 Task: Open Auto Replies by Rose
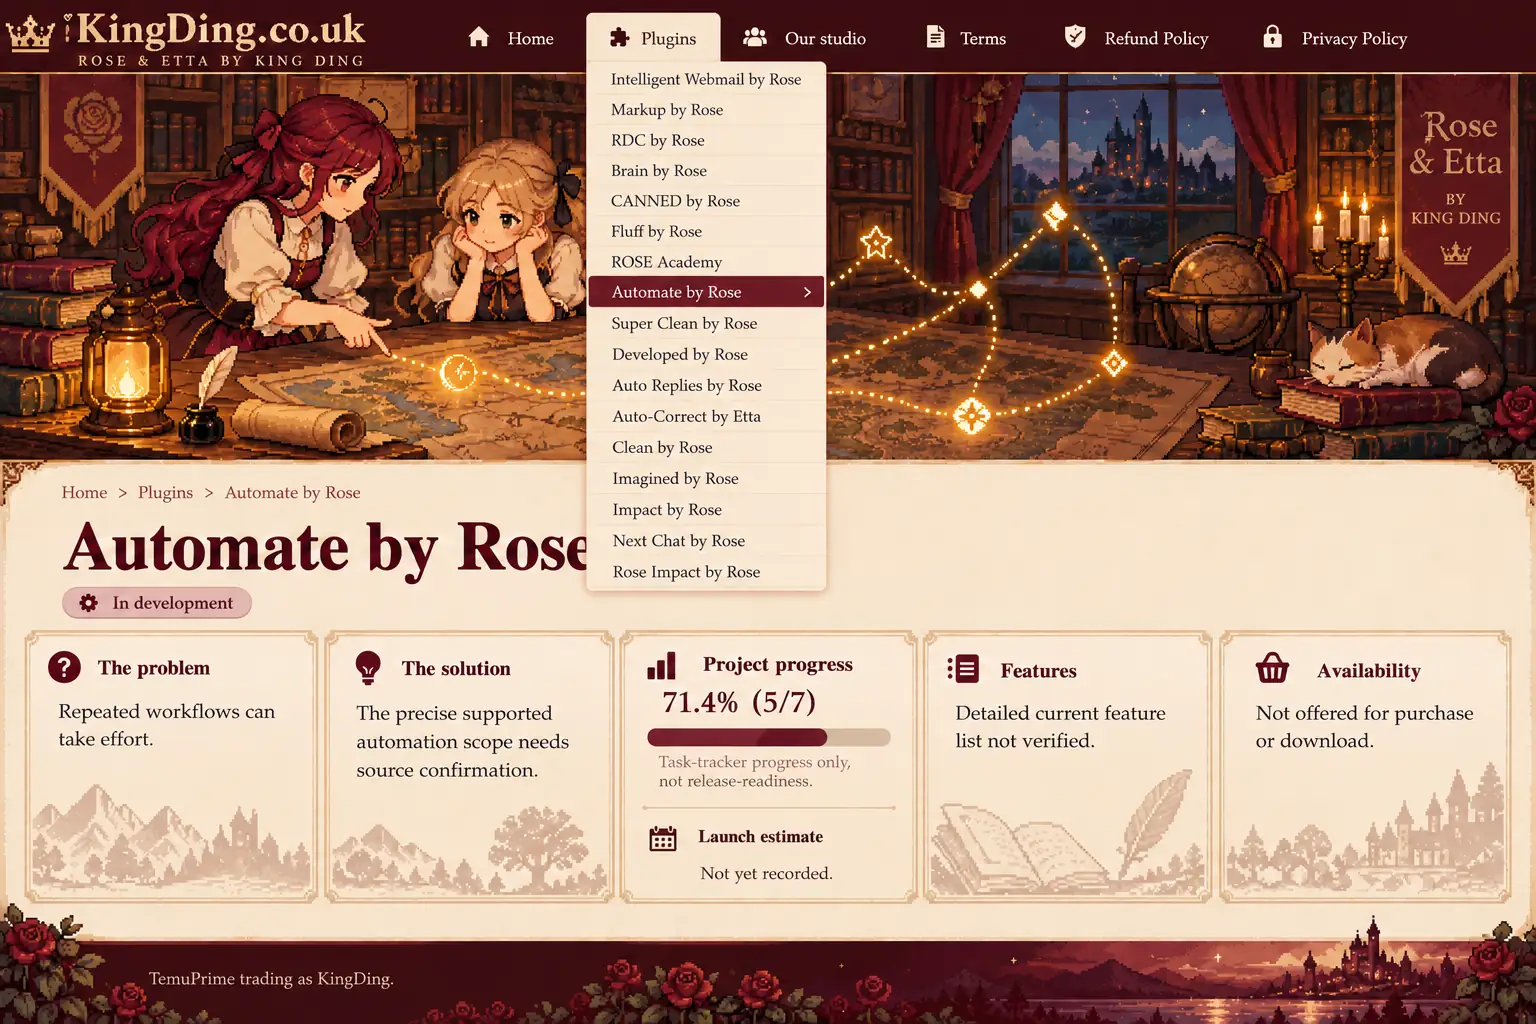tap(706, 385)
